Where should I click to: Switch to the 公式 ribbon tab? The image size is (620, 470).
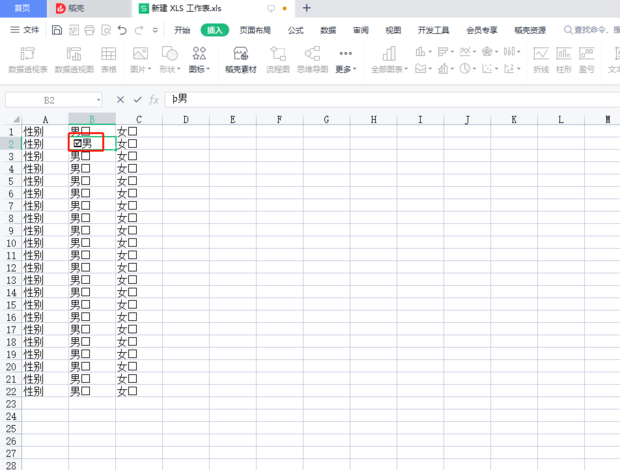point(295,30)
